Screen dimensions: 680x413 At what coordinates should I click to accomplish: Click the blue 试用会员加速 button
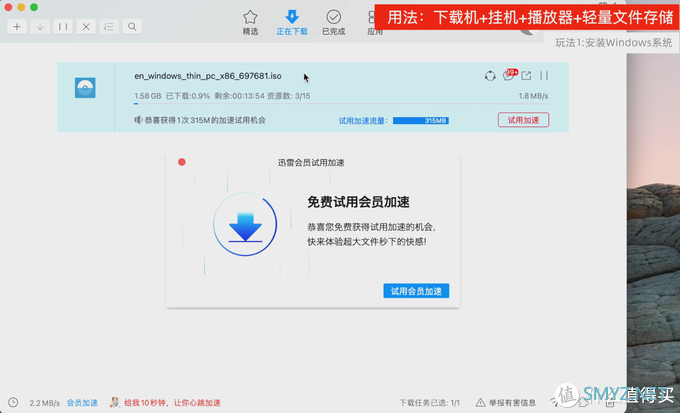coord(416,291)
